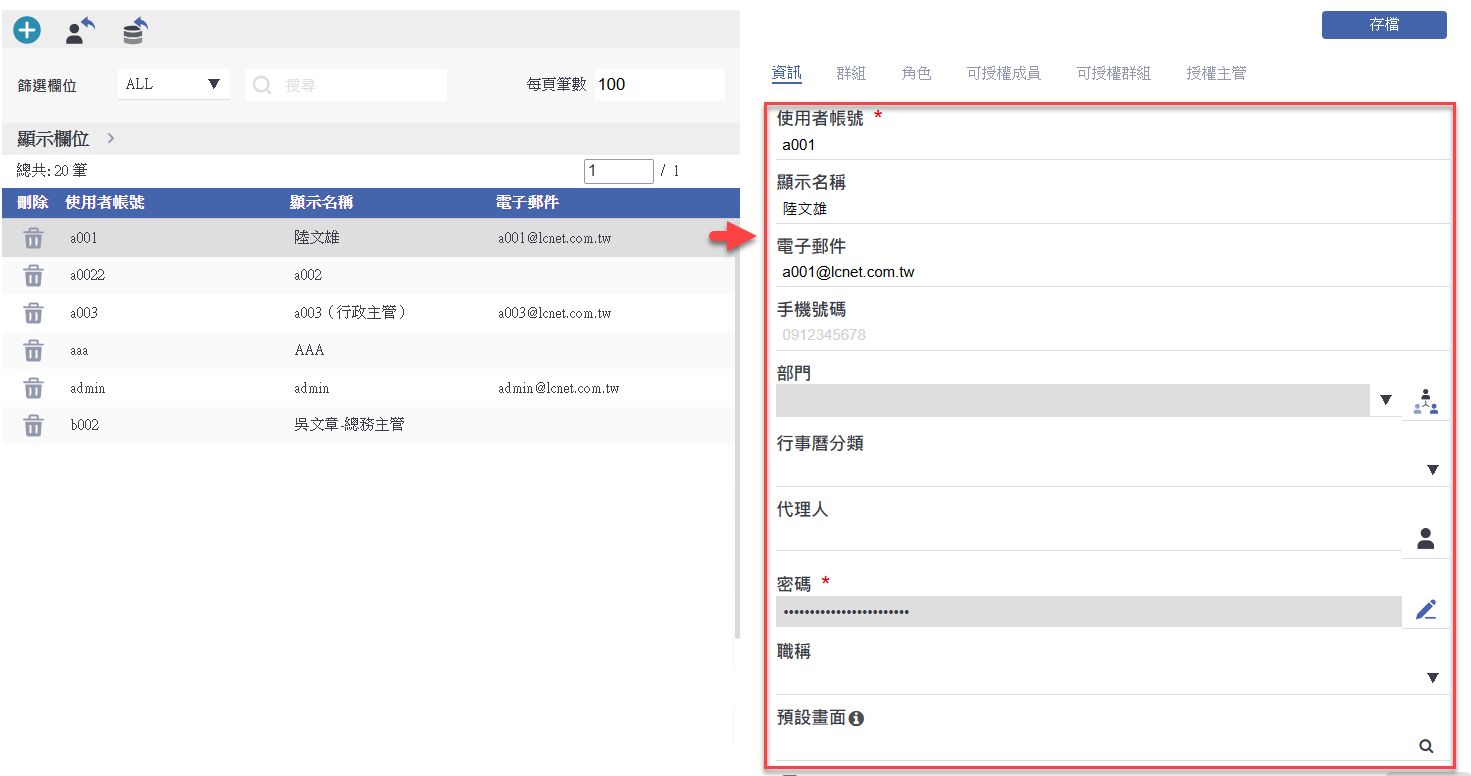Open the 行事曆分類 dropdown
The width and height of the screenshot is (1471, 776).
click(x=1432, y=470)
